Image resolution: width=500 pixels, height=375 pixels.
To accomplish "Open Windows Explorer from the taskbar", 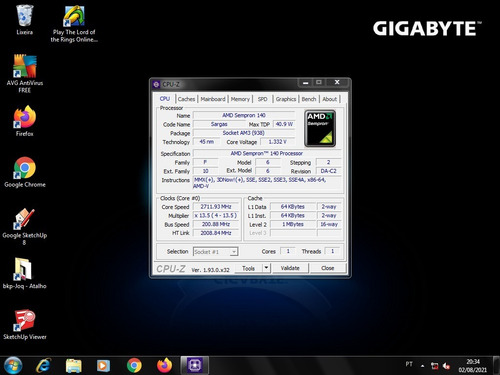I will coord(73,365).
